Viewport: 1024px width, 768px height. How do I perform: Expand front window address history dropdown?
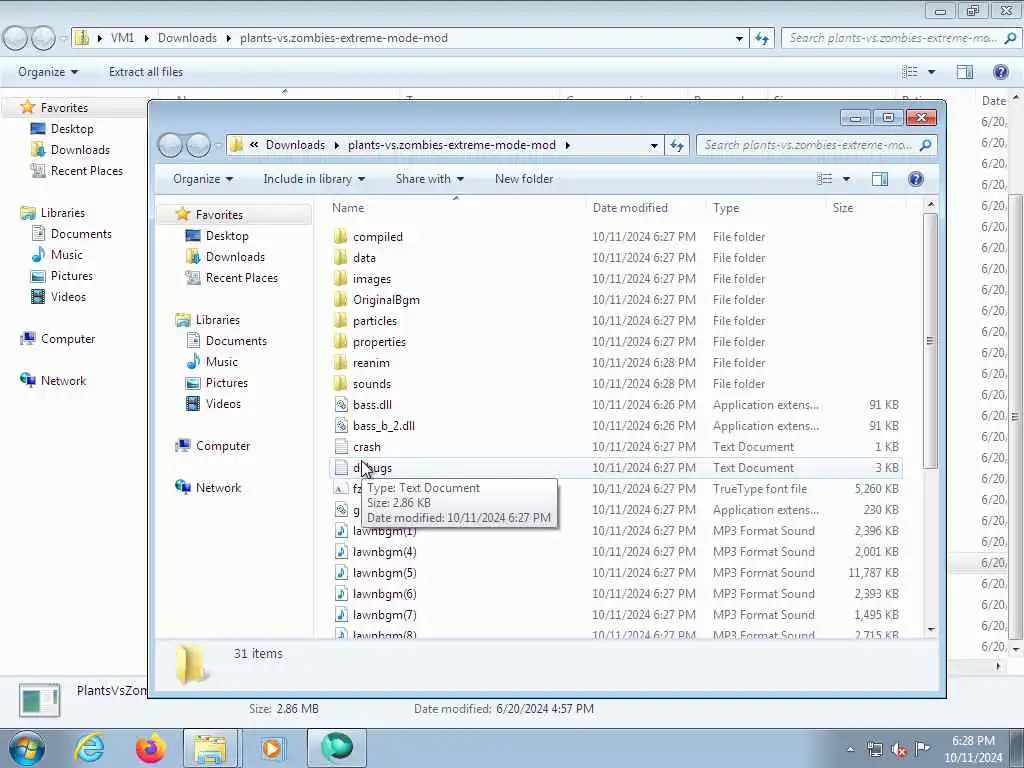click(654, 145)
